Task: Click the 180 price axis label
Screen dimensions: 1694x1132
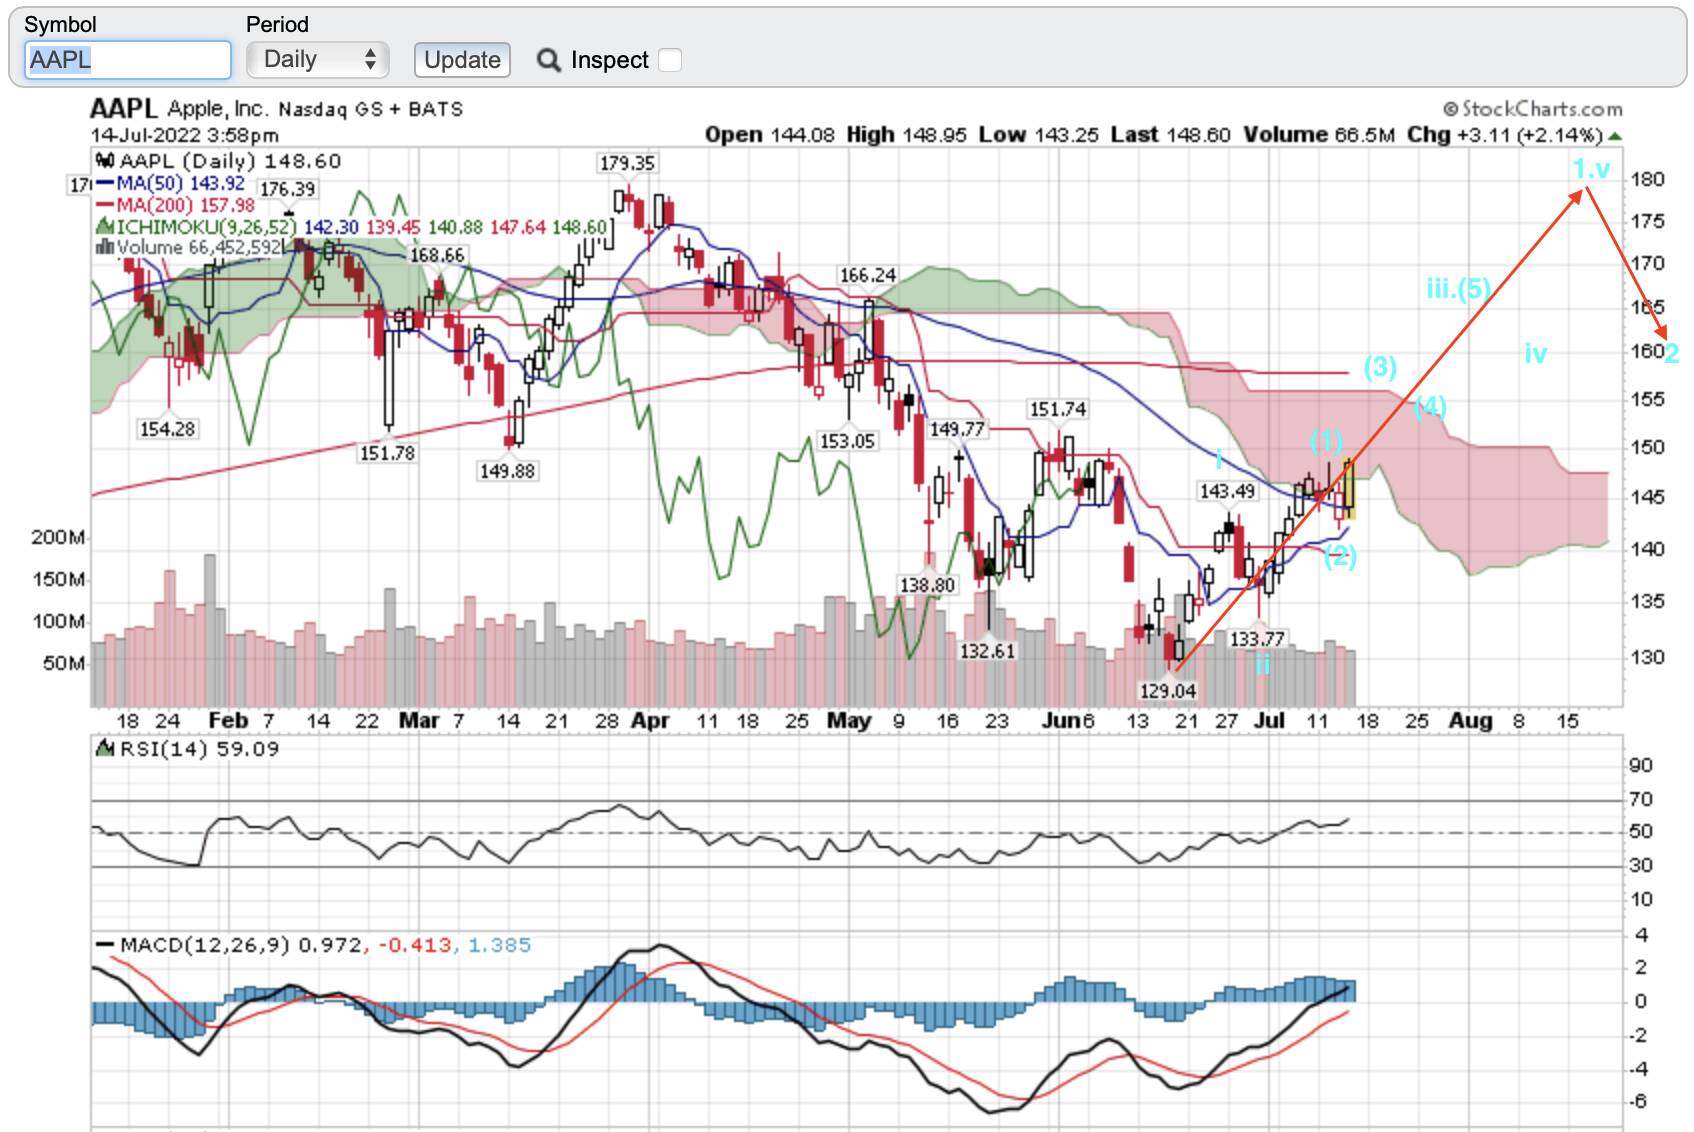Action: pos(1647,179)
